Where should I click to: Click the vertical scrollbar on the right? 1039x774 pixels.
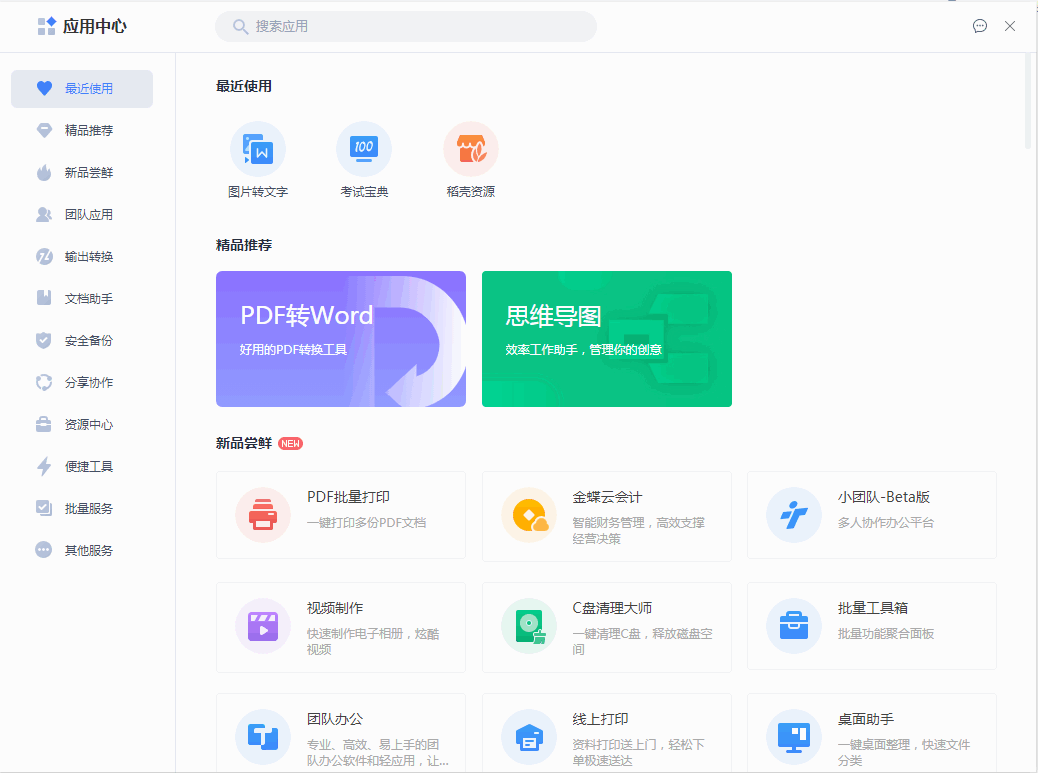tap(1028, 101)
